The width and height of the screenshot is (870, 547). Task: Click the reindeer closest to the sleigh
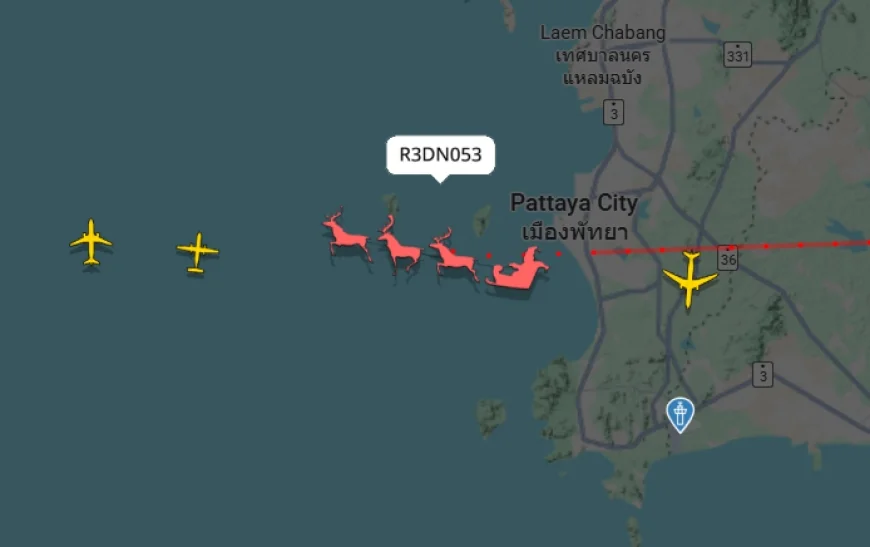coord(453,255)
